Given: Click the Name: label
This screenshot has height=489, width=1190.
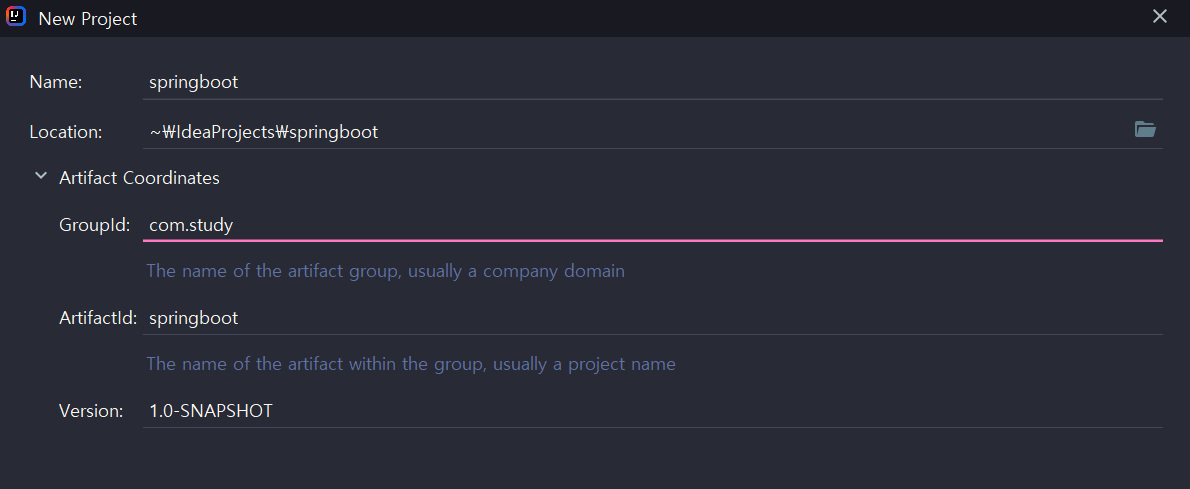Looking at the screenshot, I should click(x=56, y=82).
